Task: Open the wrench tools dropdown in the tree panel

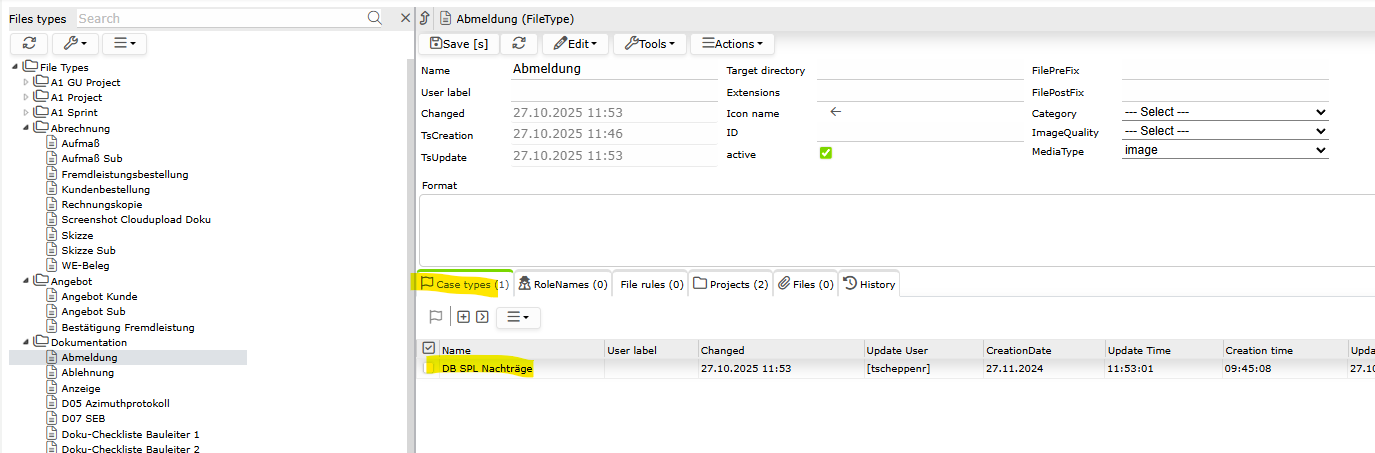Action: coord(75,43)
